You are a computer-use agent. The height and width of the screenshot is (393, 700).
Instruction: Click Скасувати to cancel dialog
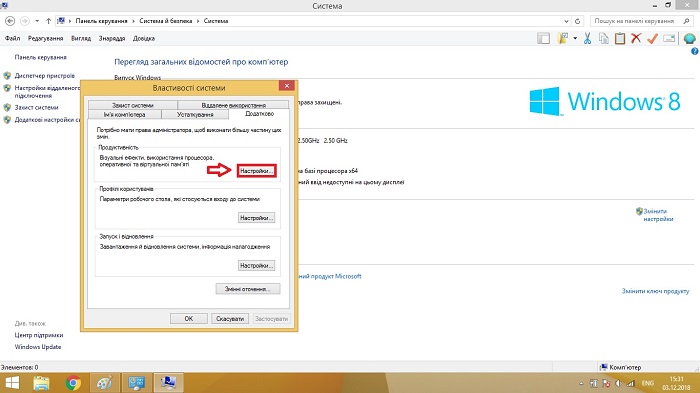click(x=230, y=318)
